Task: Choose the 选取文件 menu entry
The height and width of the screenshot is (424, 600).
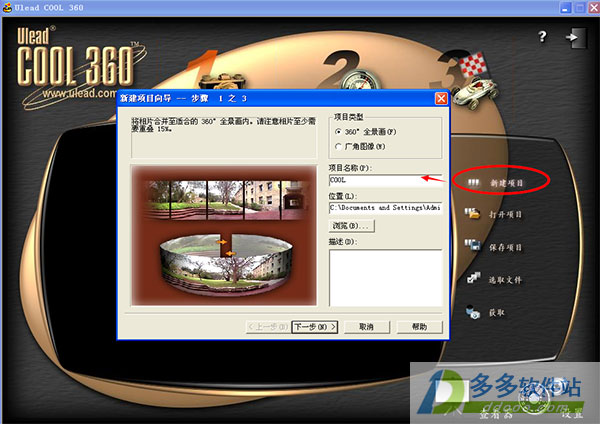Action: 505,280
